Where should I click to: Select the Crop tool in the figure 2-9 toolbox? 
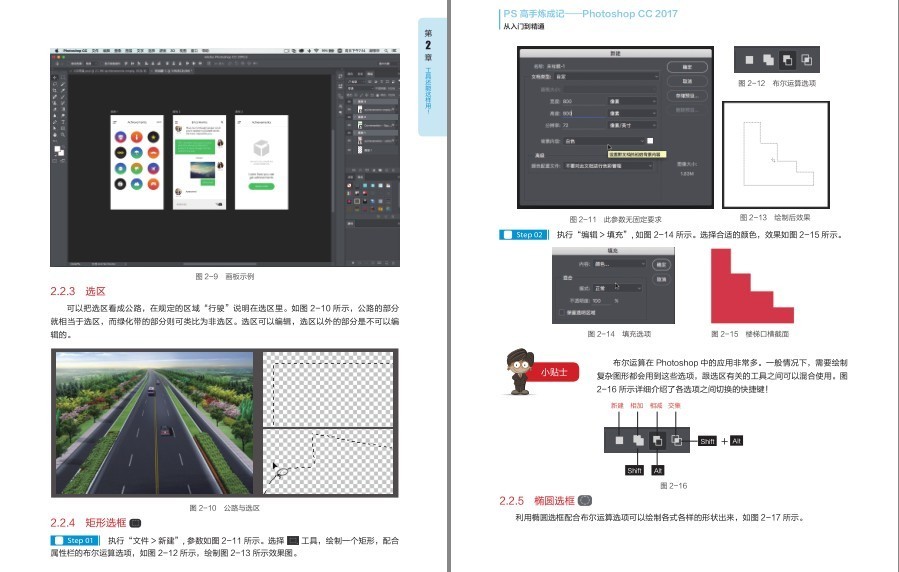pyautogui.click(x=54, y=91)
